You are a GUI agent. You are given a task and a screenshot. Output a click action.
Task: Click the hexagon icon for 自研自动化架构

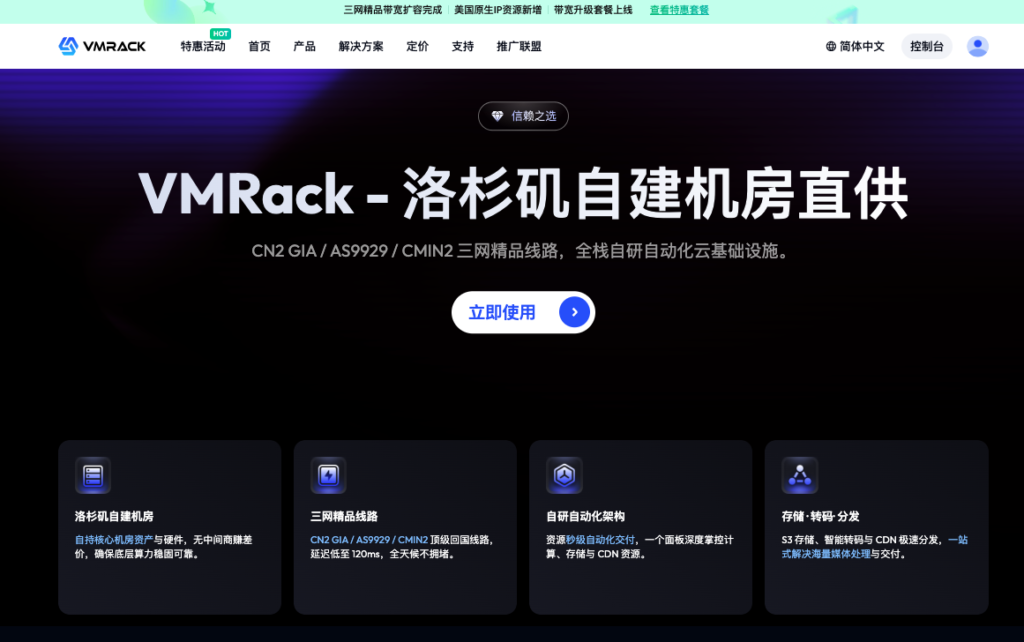(x=564, y=475)
